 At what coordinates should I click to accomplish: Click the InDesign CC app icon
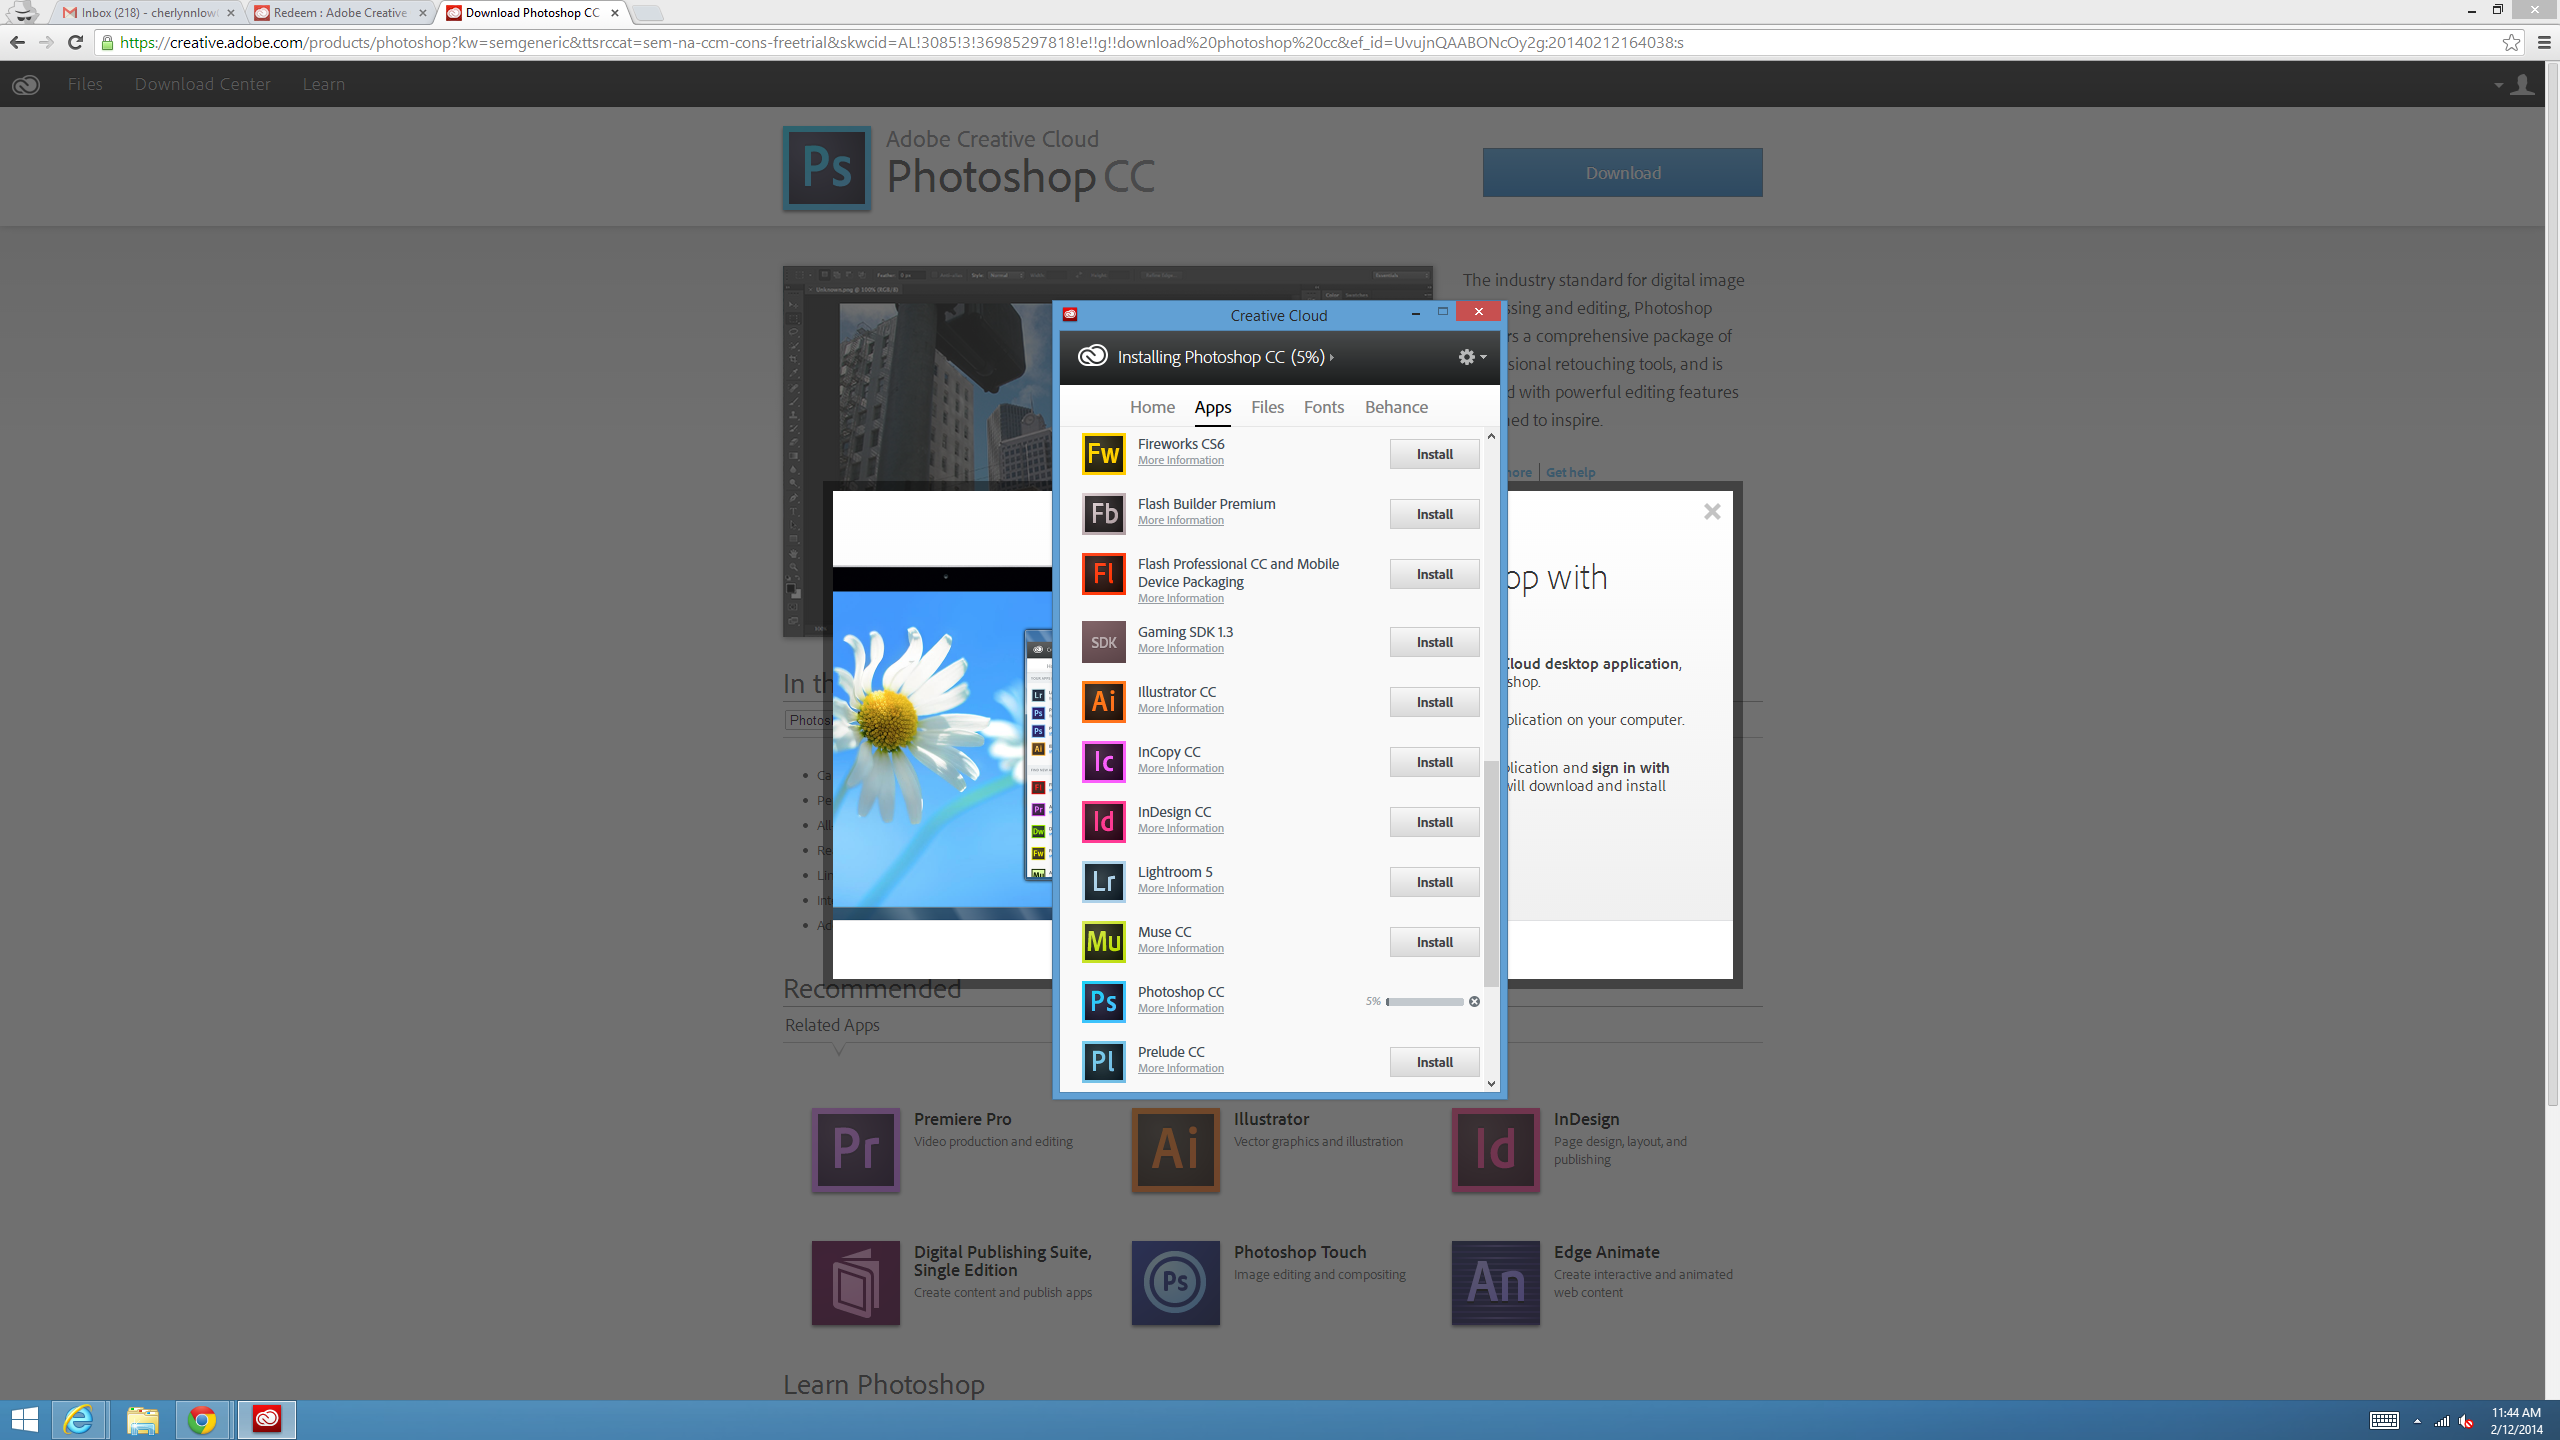[x=1102, y=821]
